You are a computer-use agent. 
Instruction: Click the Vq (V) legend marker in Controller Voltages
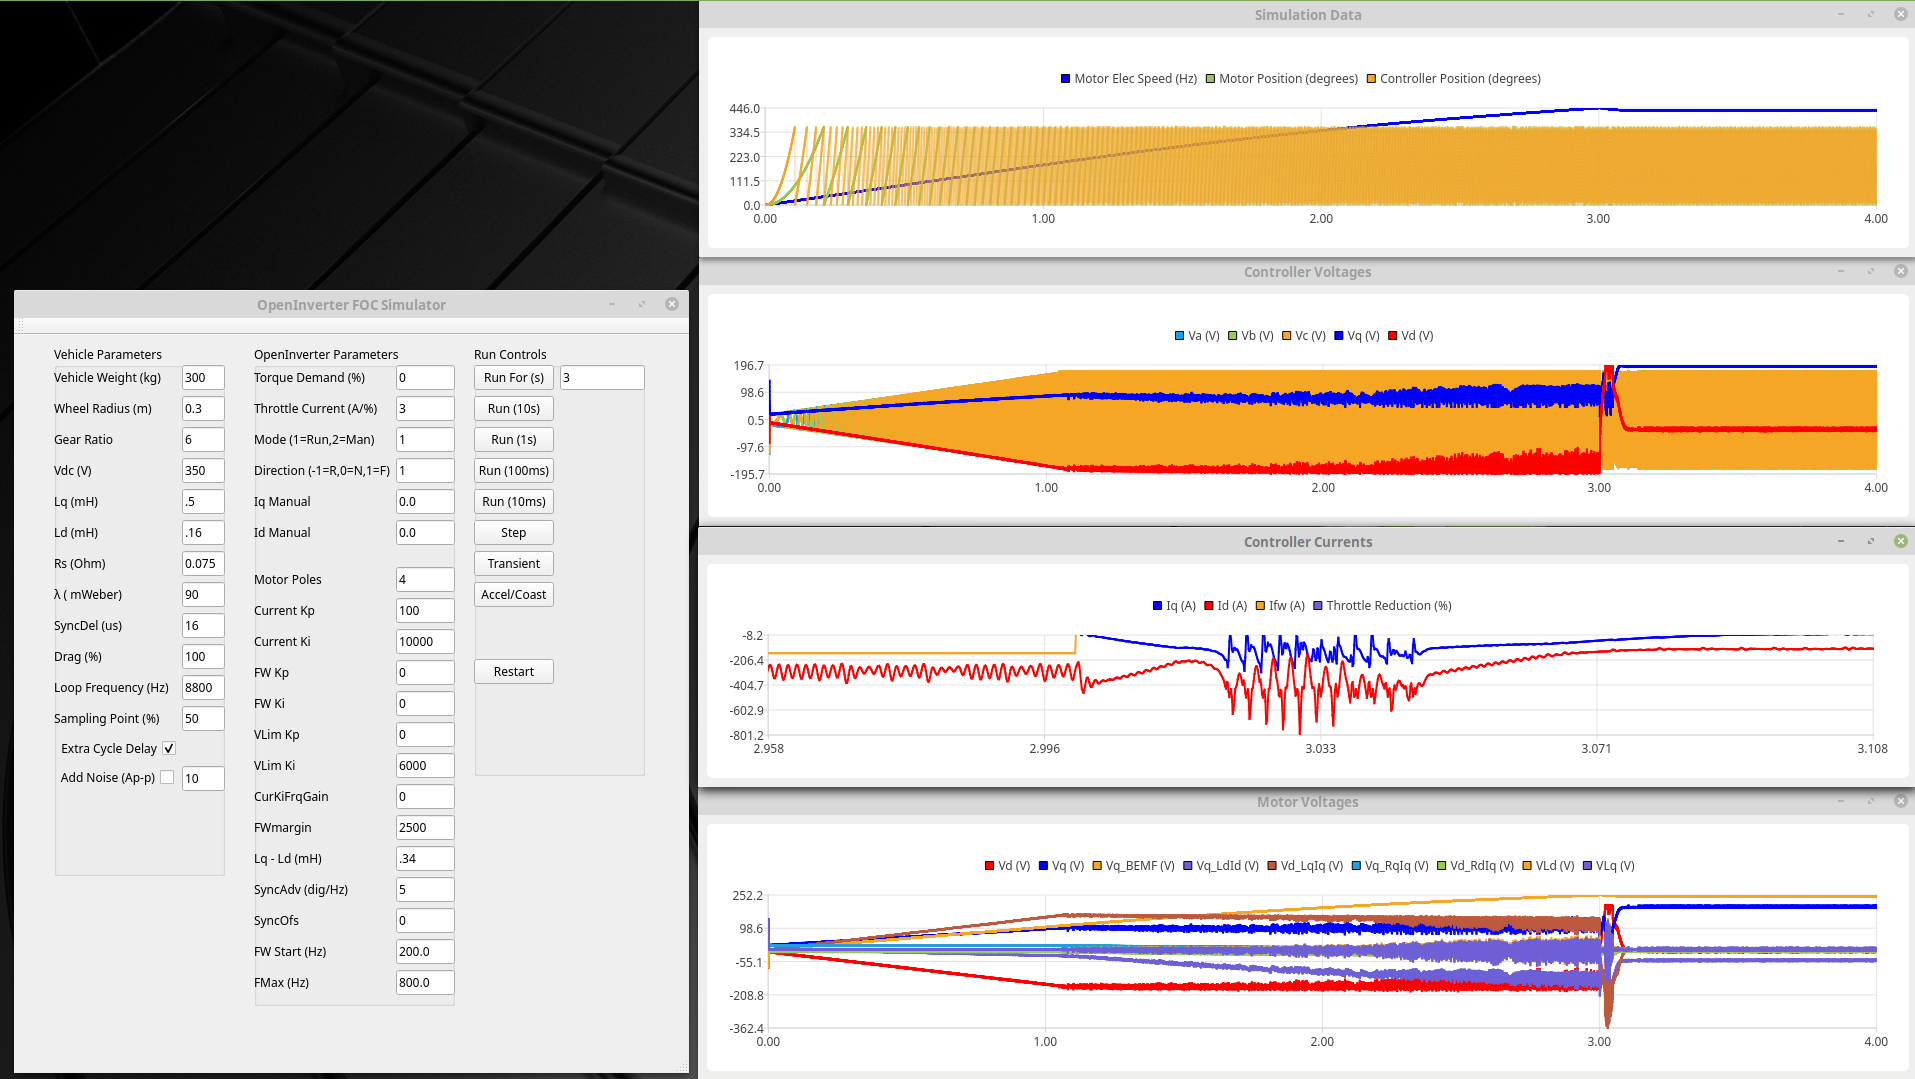click(x=1338, y=336)
